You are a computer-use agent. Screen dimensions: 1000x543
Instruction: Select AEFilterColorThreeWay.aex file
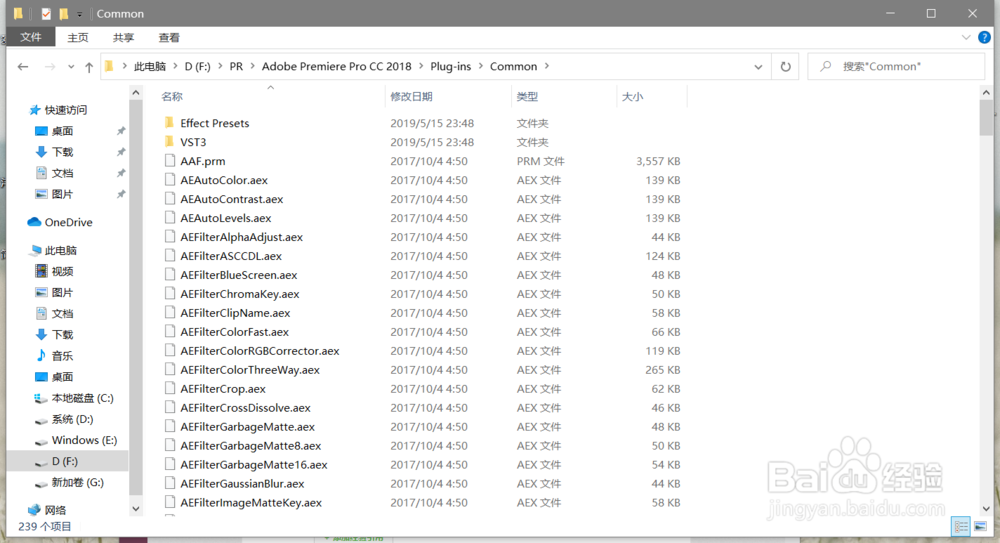point(250,370)
